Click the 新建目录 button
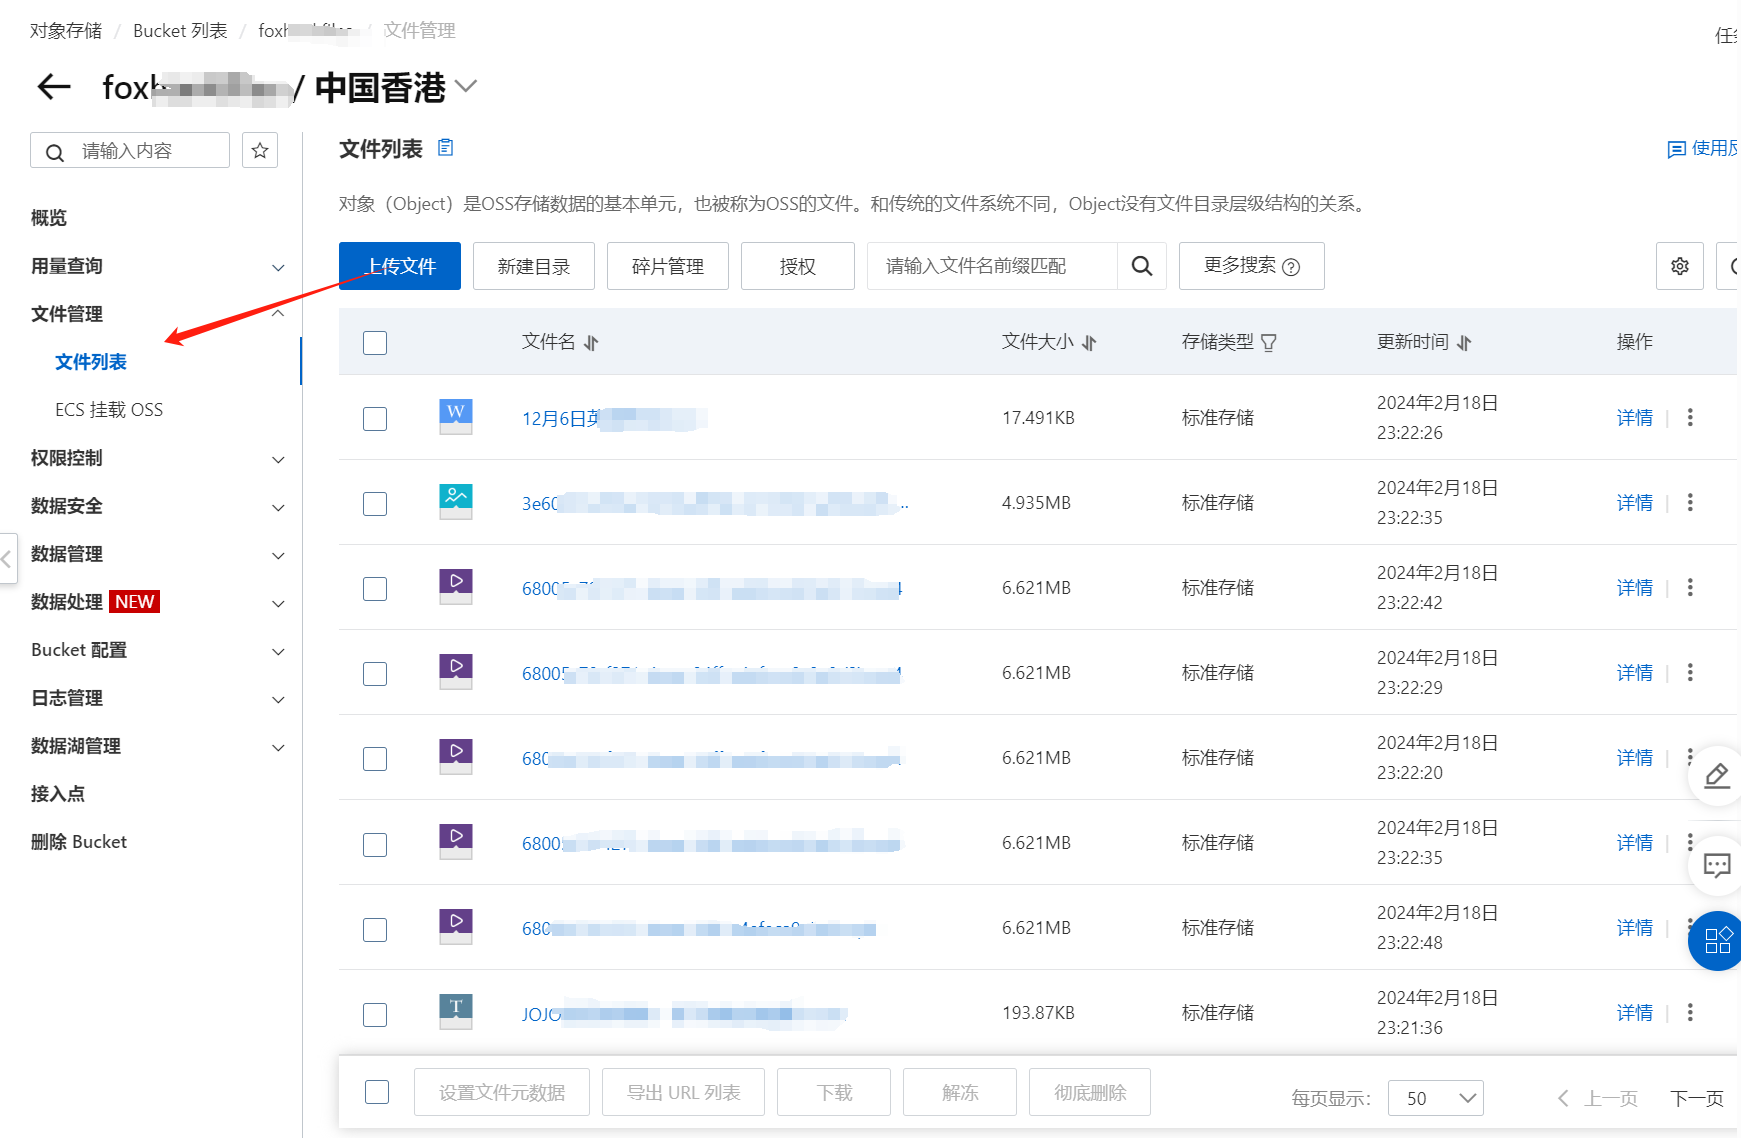The width and height of the screenshot is (1741, 1138). tap(534, 266)
